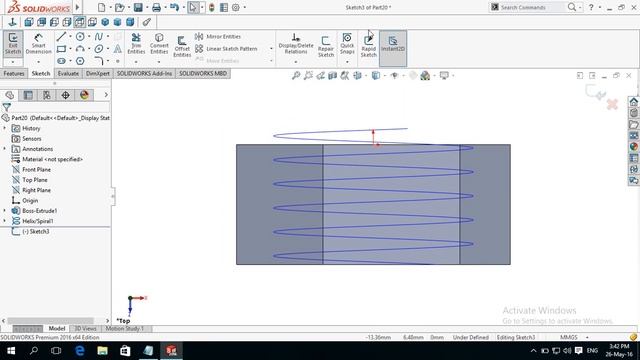Open Trim Entities dropdown arrow
Image resolution: width=640 pixels, height=360 pixels.
point(136,62)
